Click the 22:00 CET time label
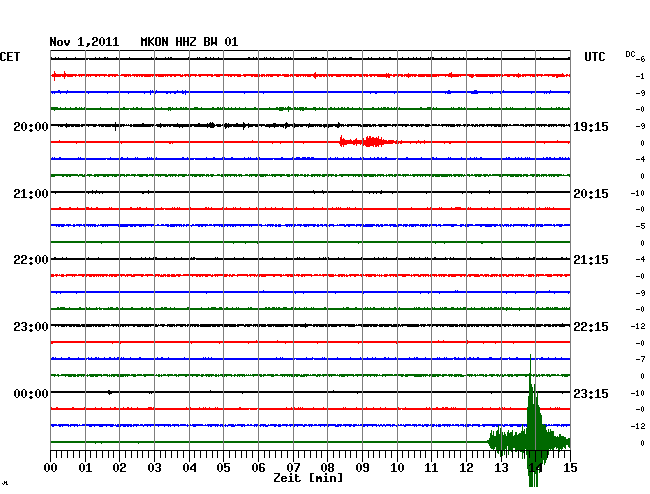650x494 pixels. (x=31, y=260)
